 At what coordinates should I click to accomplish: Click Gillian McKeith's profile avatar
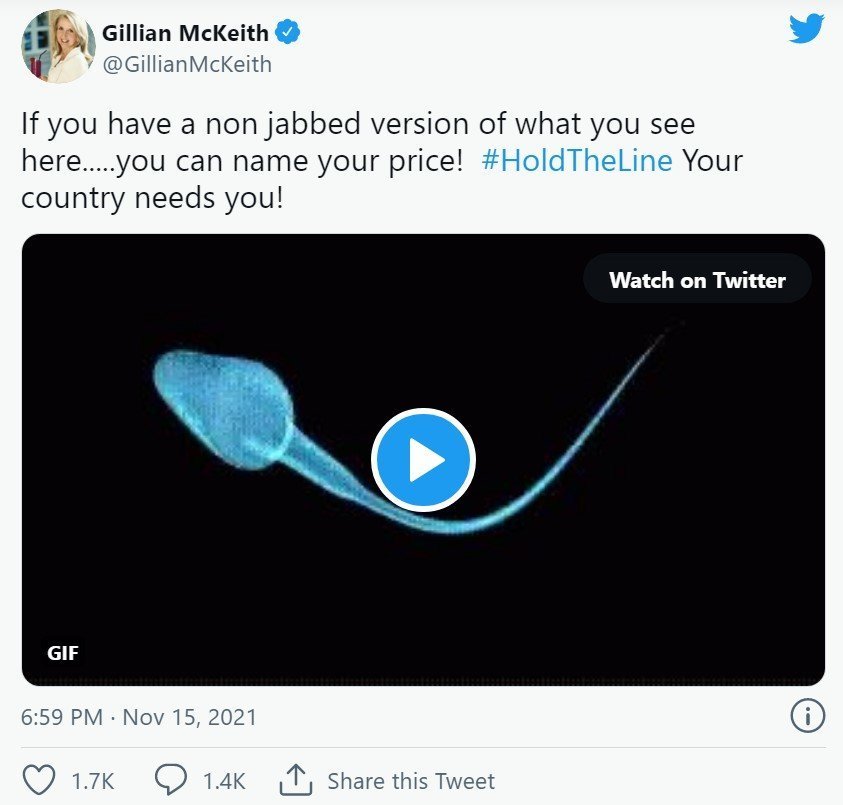[x=58, y=47]
